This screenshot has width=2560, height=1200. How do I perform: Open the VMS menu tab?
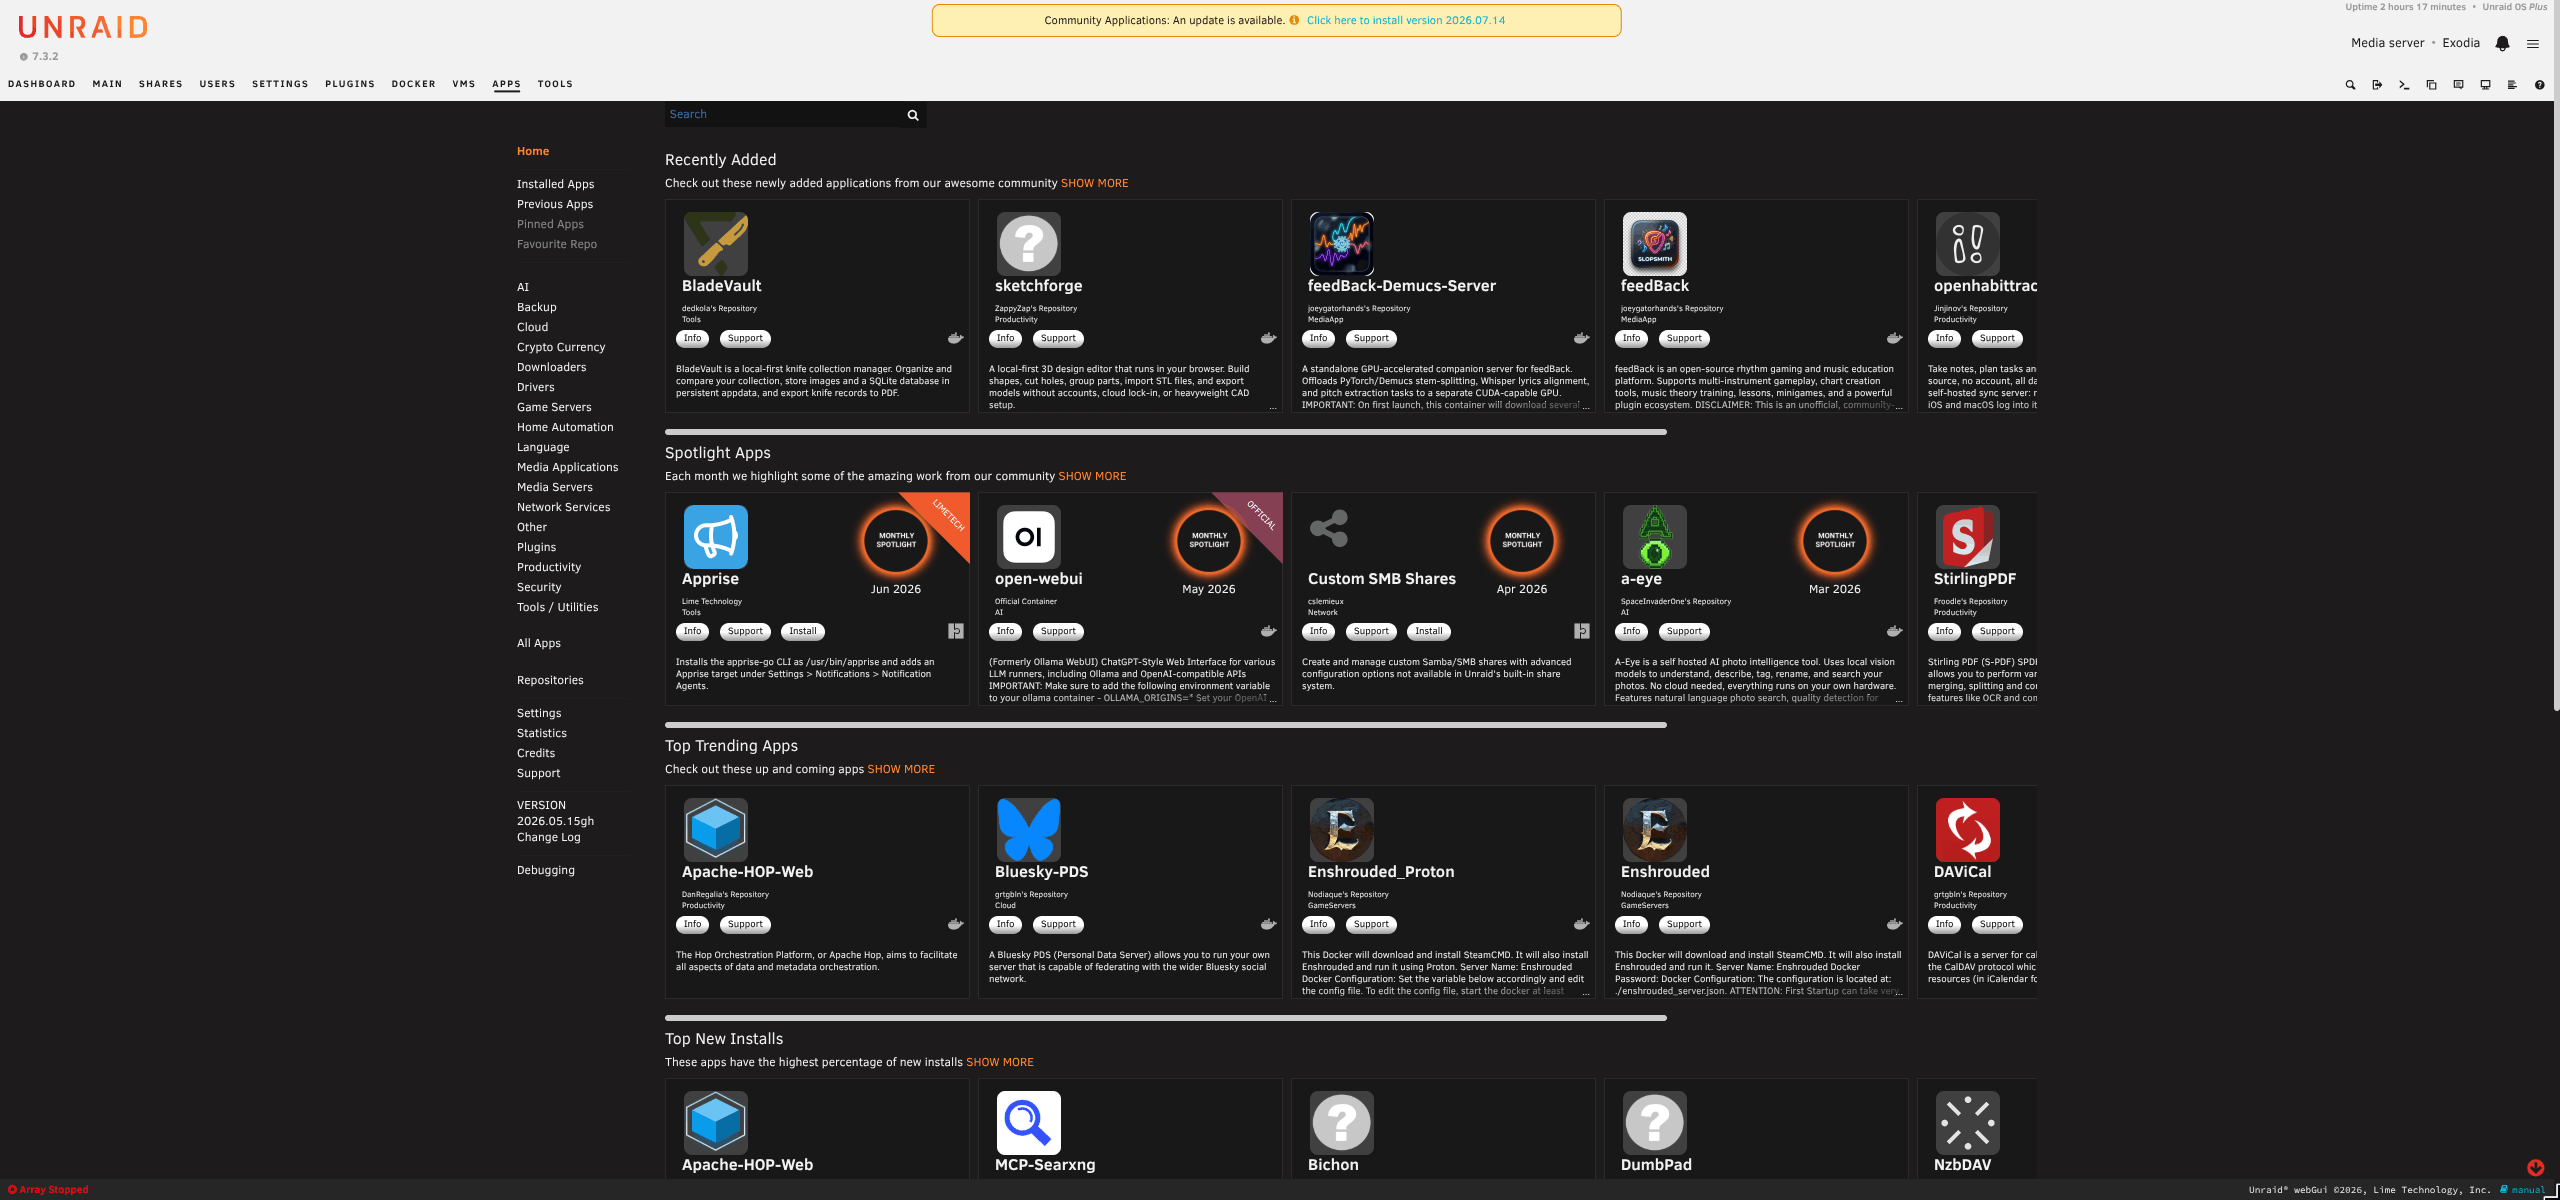(x=464, y=84)
